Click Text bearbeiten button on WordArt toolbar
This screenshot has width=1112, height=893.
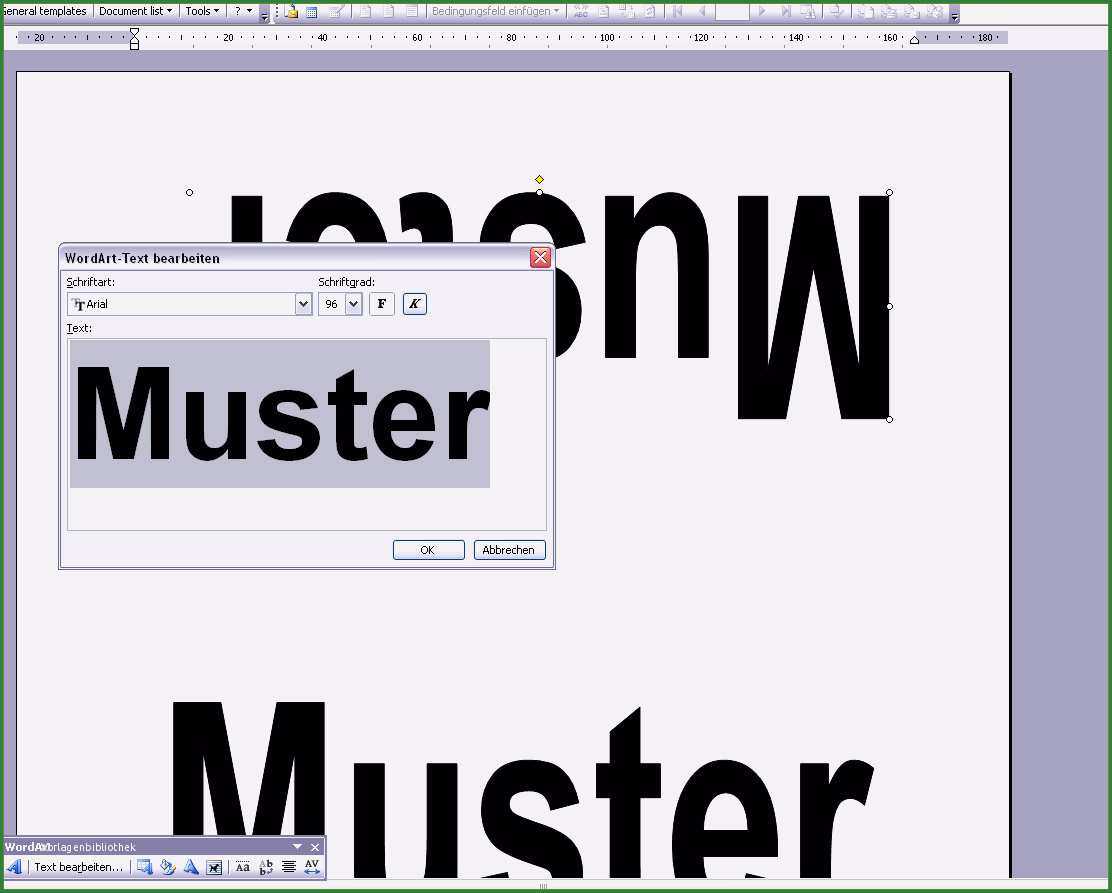point(78,867)
